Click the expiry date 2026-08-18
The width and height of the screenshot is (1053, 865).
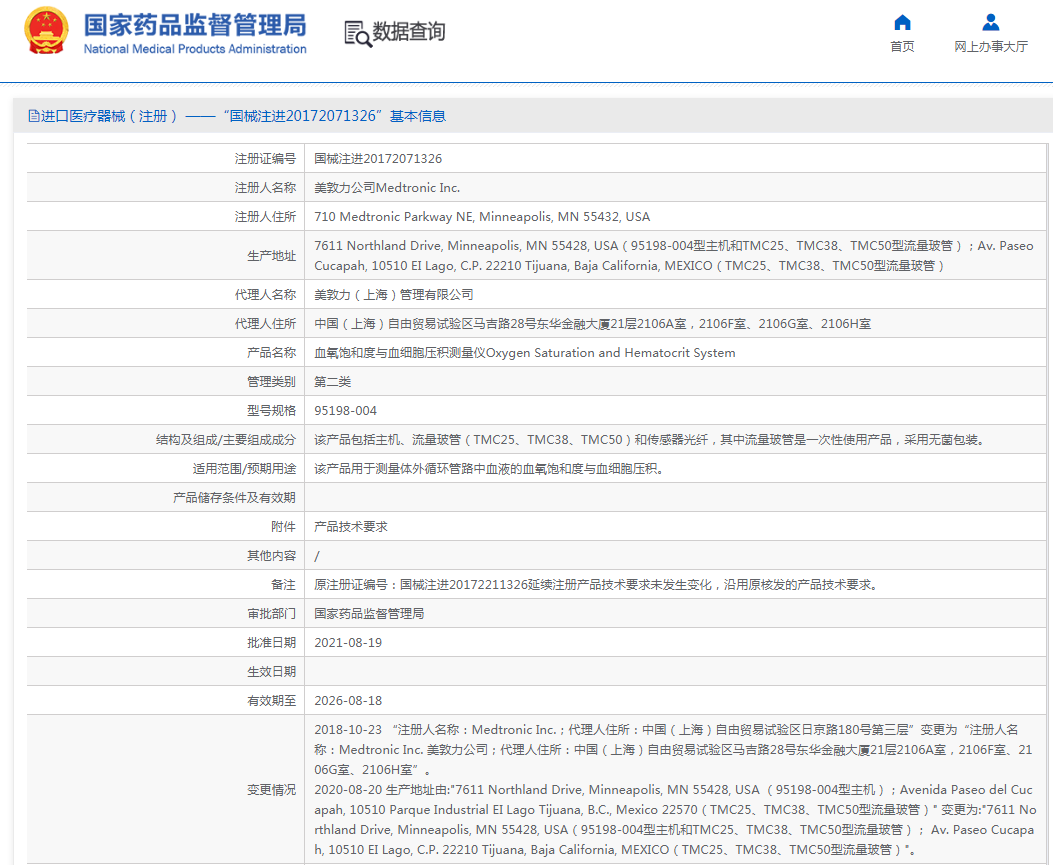[x=348, y=701]
